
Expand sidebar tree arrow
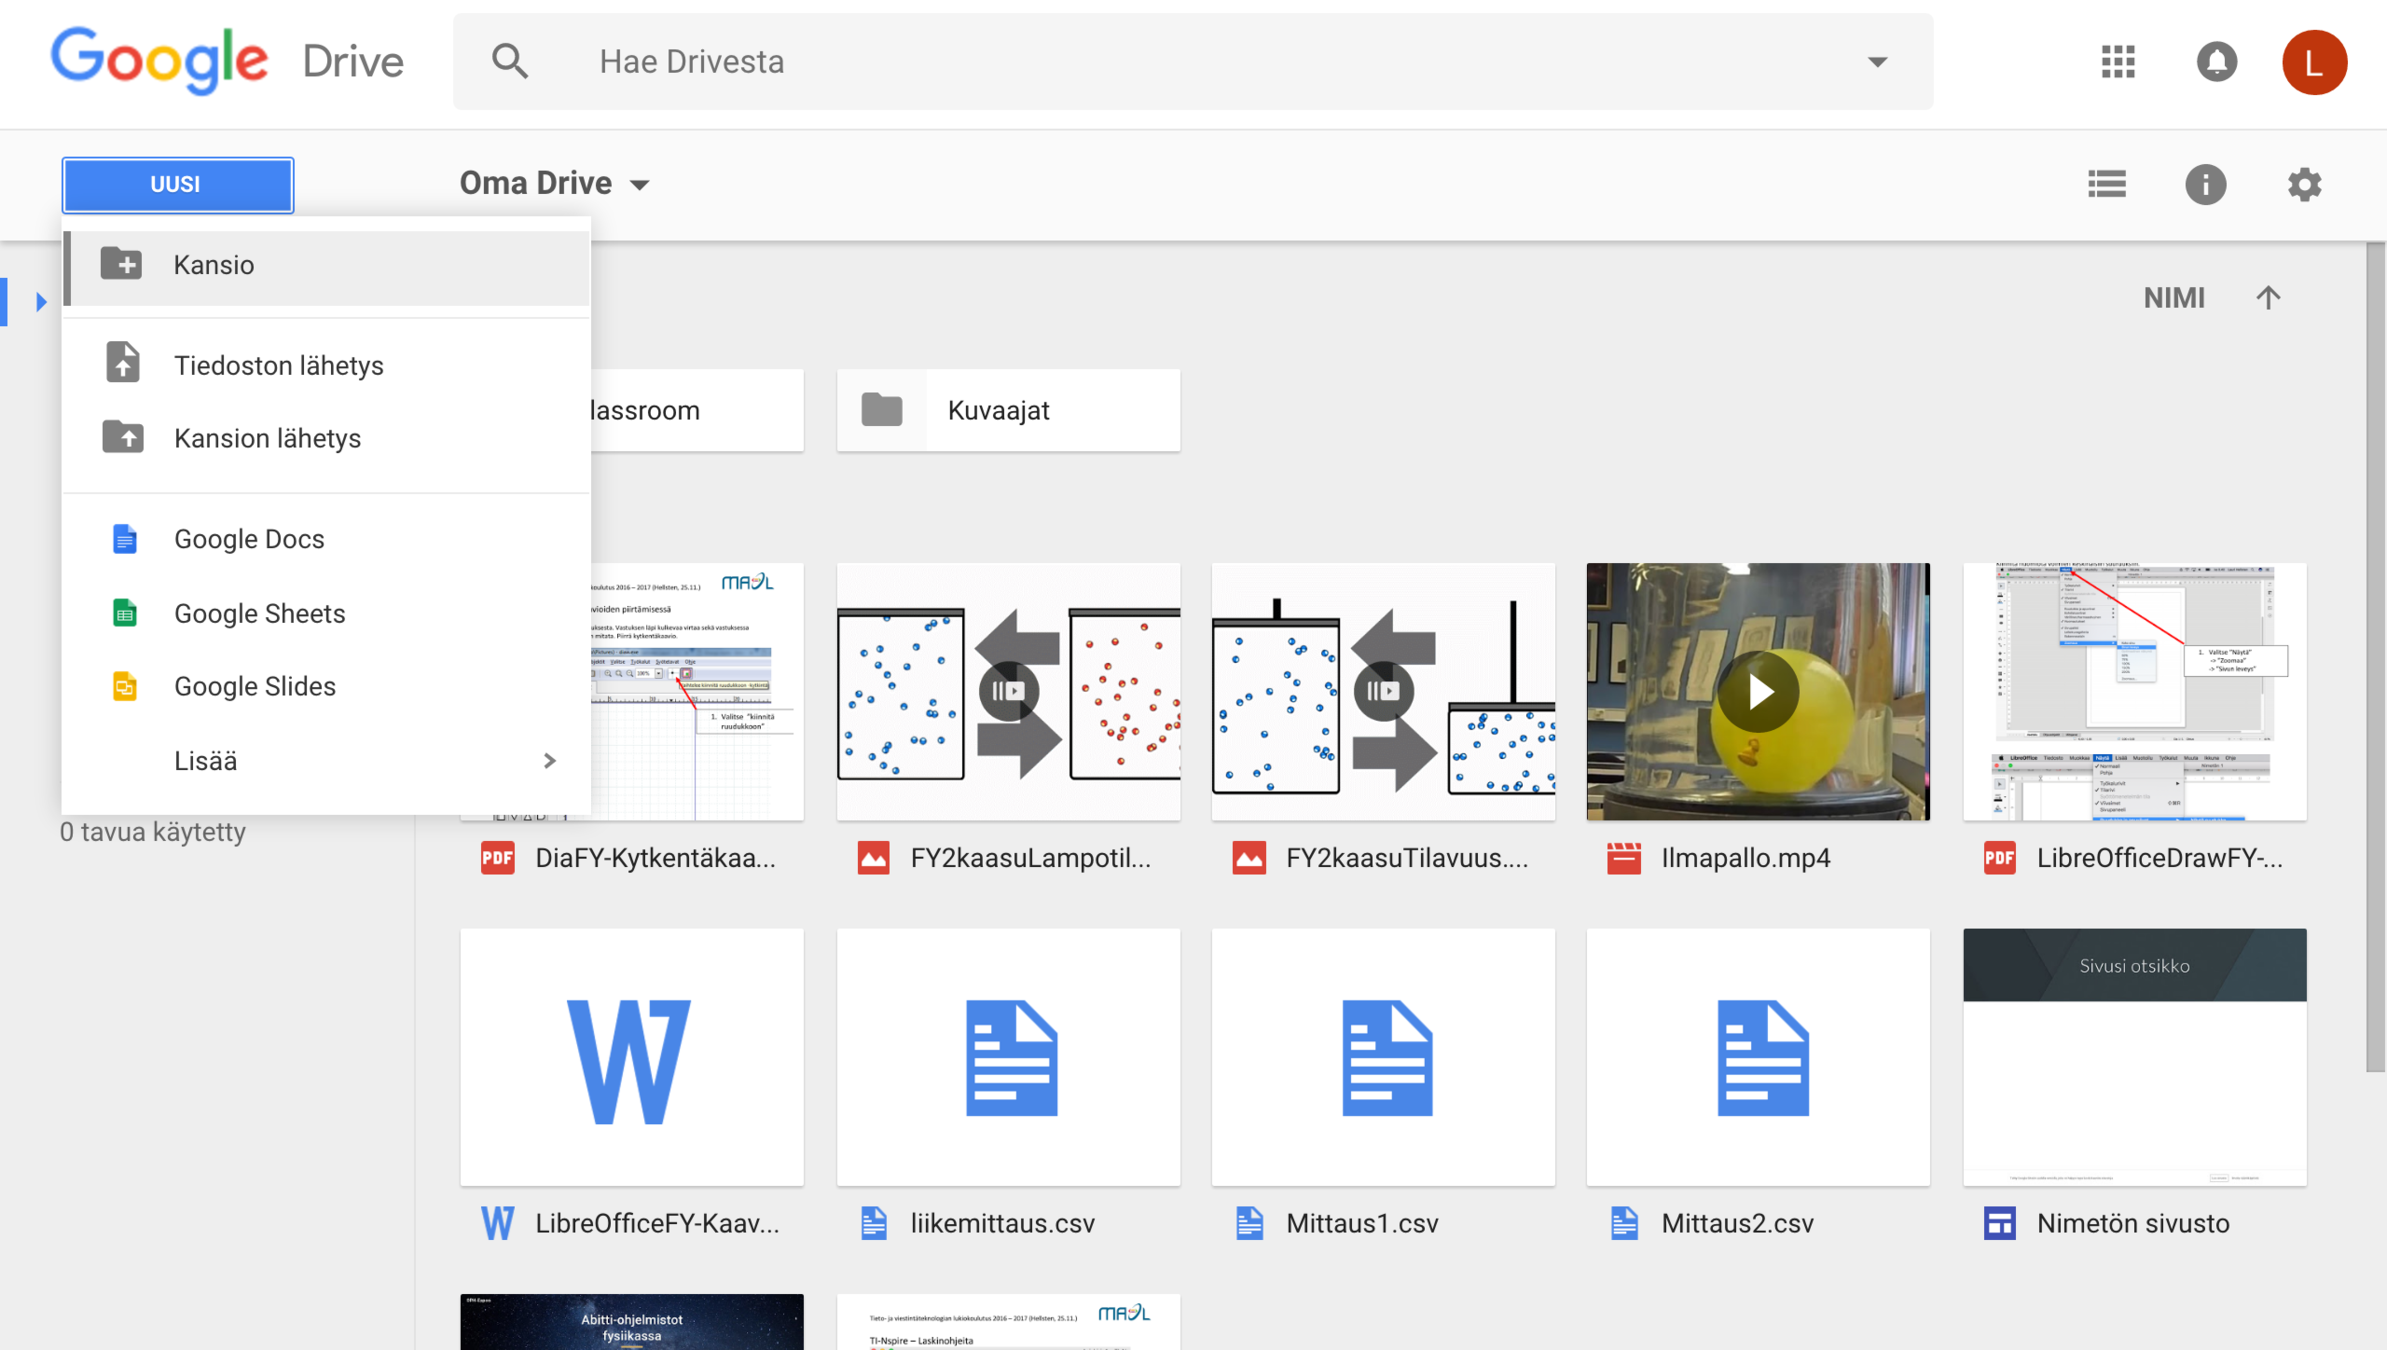pyautogui.click(x=41, y=301)
